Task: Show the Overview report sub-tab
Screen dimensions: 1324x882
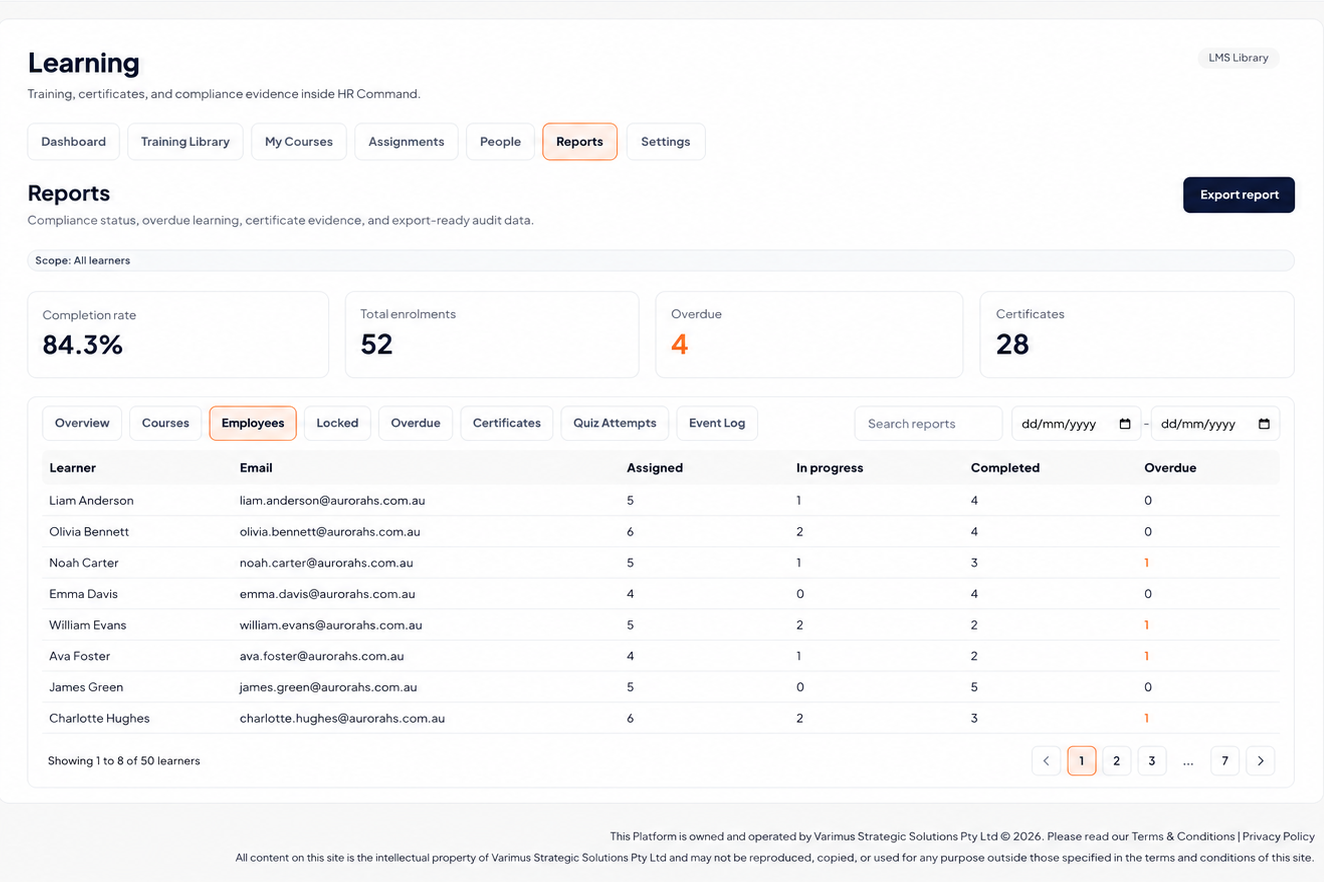Action: coord(82,423)
